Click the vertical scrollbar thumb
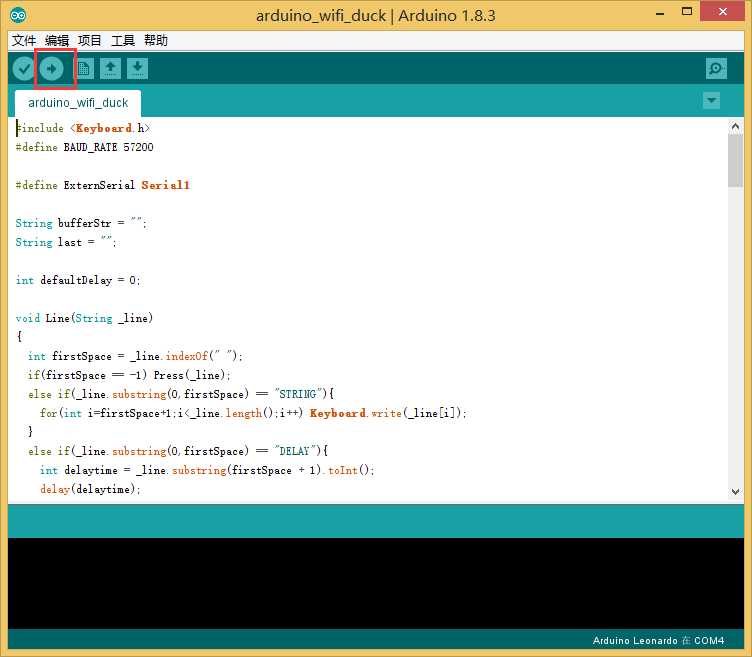This screenshot has width=752, height=657. (735, 161)
